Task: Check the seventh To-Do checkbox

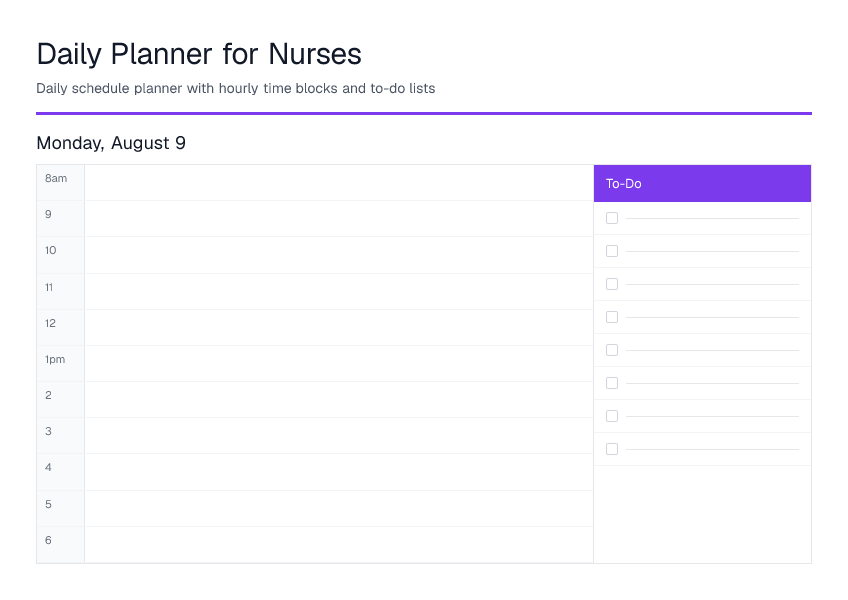Action: point(612,416)
